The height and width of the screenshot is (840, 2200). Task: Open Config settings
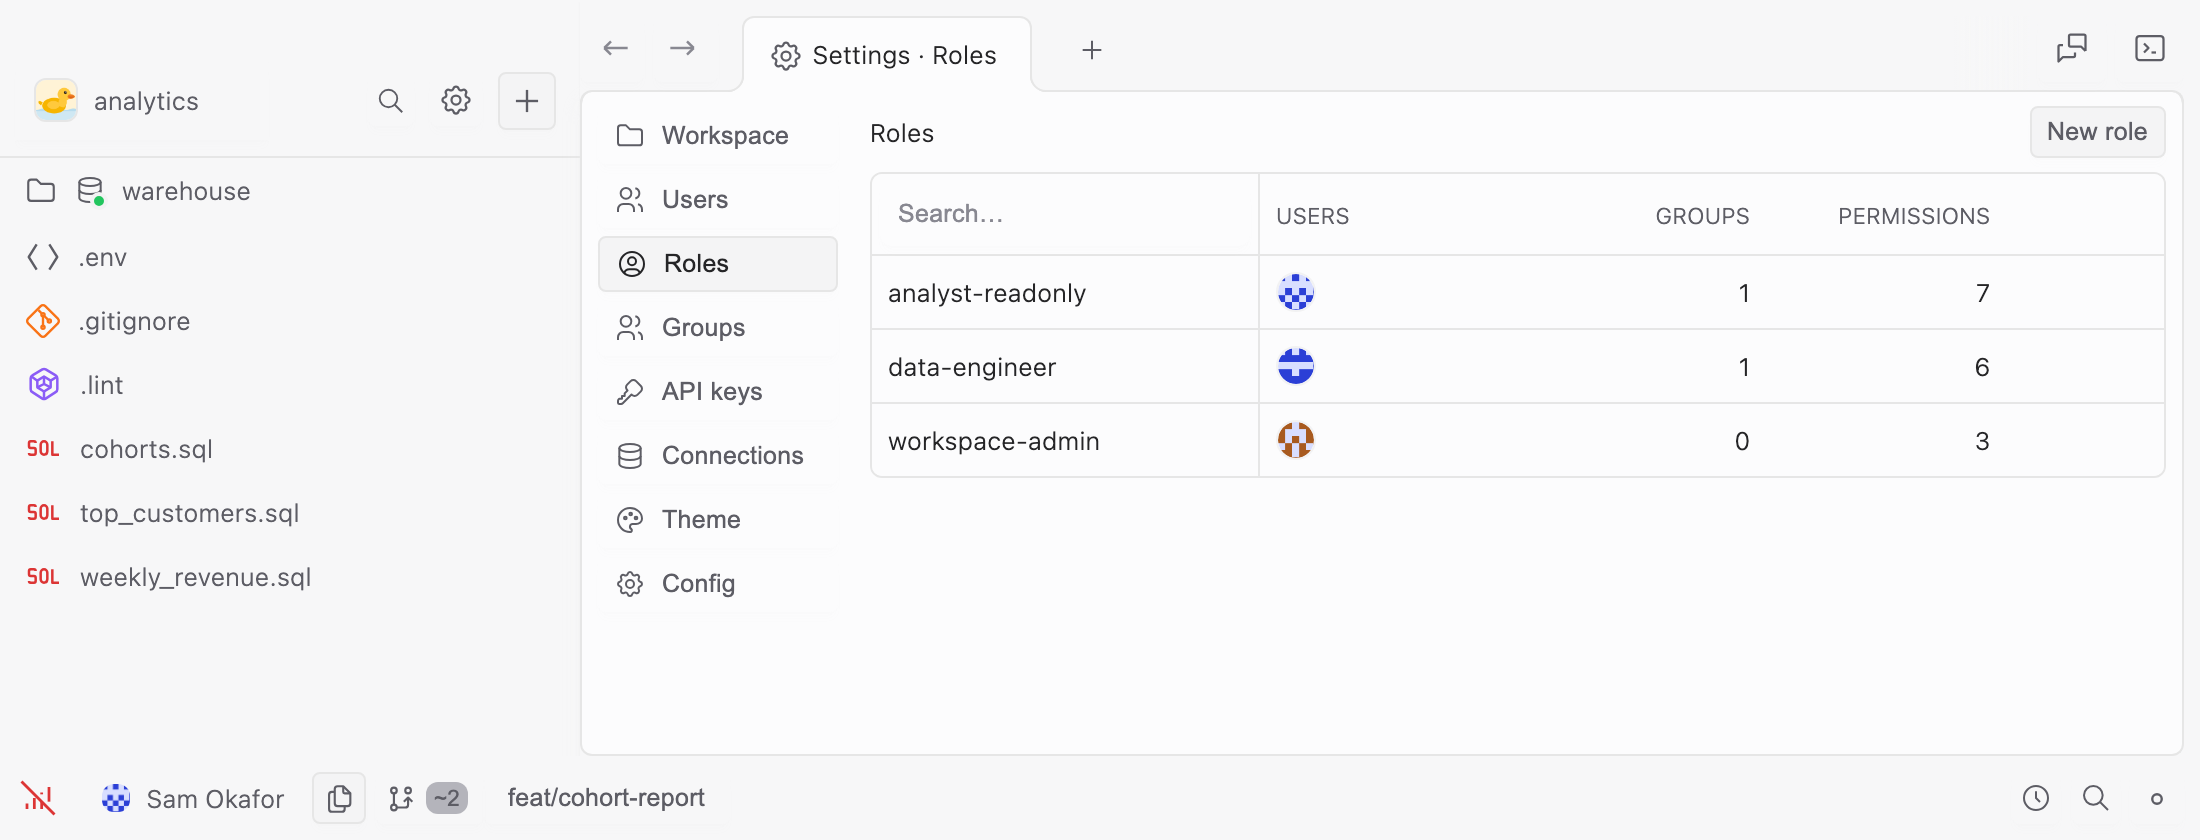[x=718, y=583]
